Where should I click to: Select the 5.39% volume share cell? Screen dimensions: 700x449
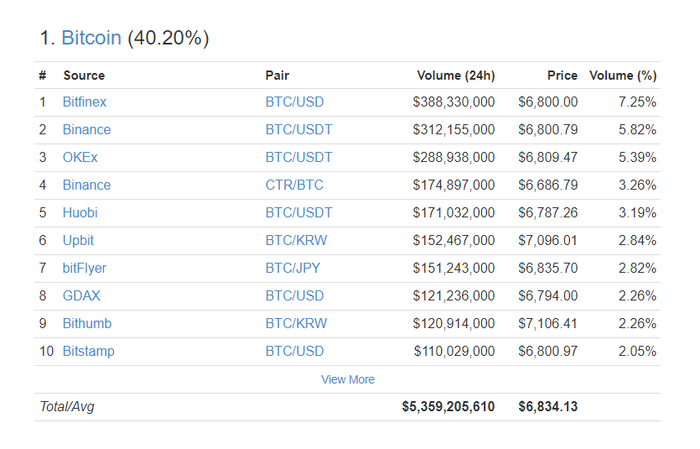coord(638,157)
